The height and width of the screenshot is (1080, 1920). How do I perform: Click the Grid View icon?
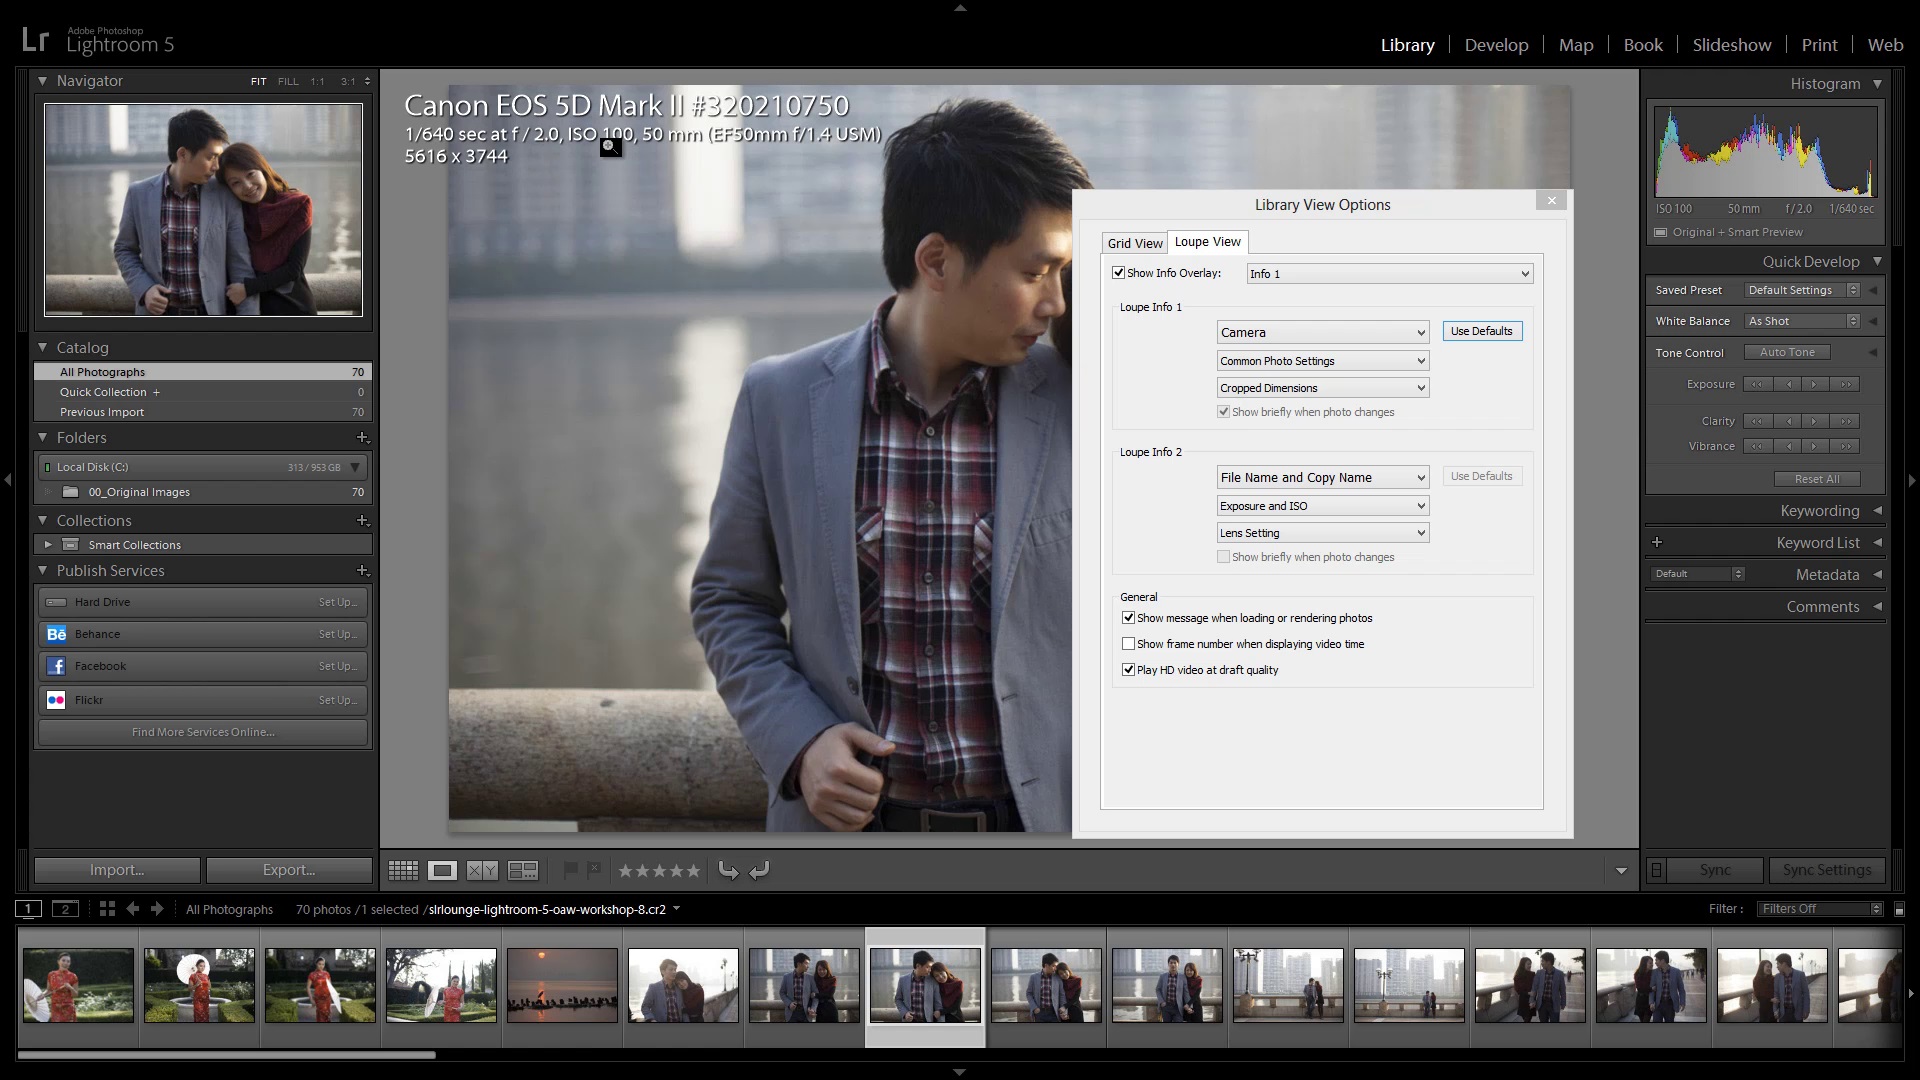tap(402, 869)
